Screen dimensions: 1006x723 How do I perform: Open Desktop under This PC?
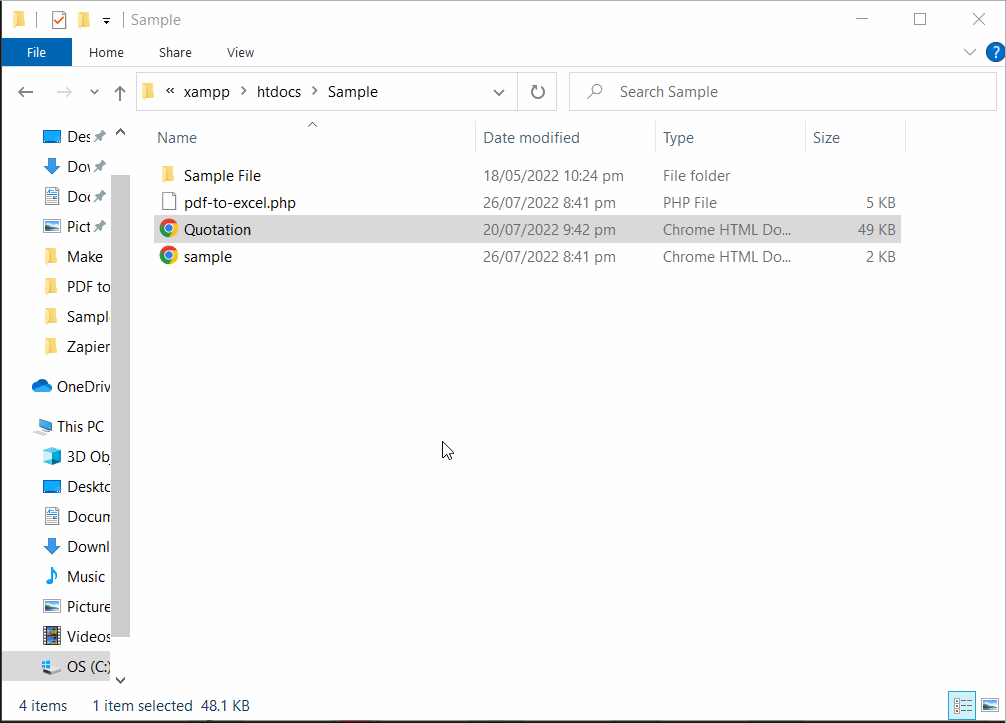tap(76, 487)
